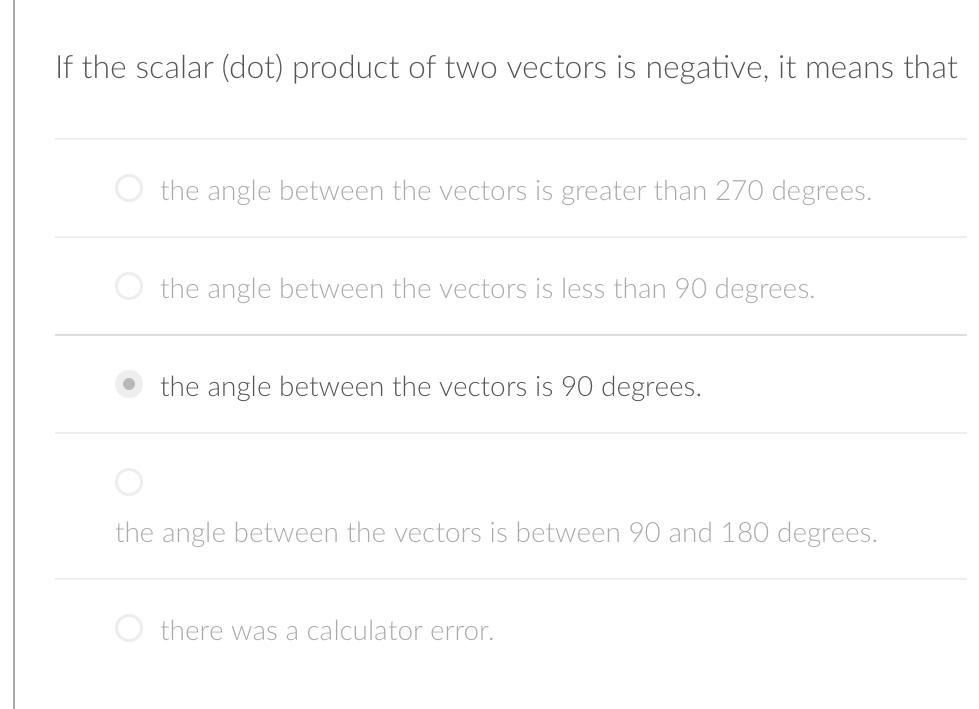The height and width of the screenshot is (709, 979).
Task: Click 'there was a calculator error' text
Action: tap(327, 629)
